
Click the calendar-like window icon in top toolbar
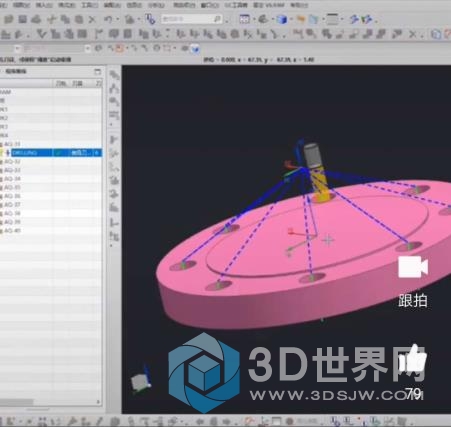click(x=244, y=19)
